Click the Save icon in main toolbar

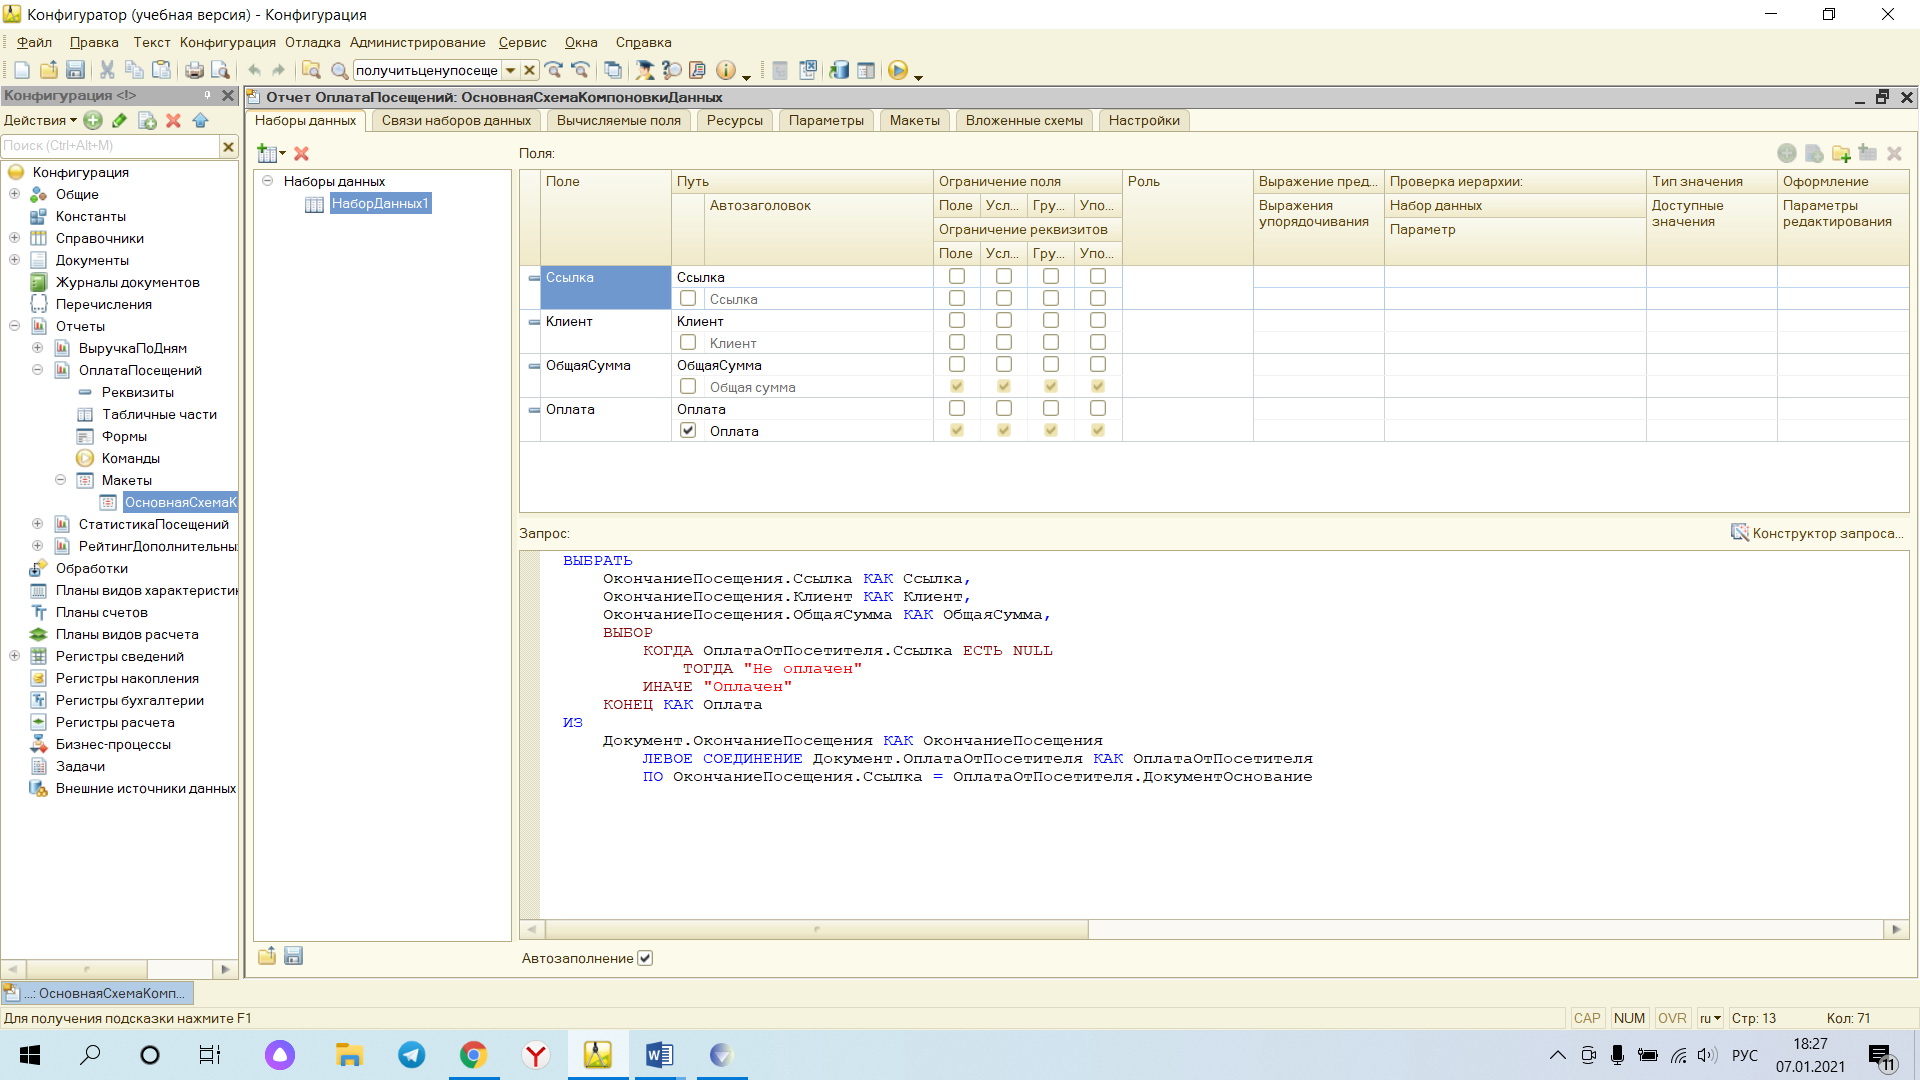point(75,70)
